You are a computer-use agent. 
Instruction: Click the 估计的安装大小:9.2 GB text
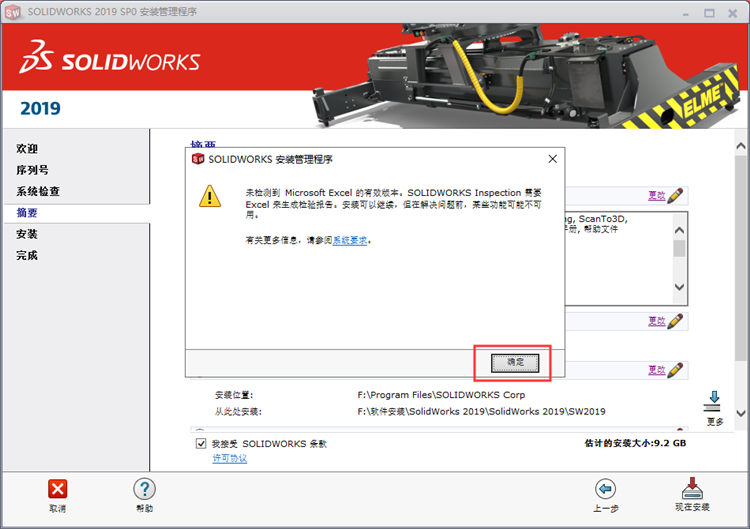tap(635, 443)
